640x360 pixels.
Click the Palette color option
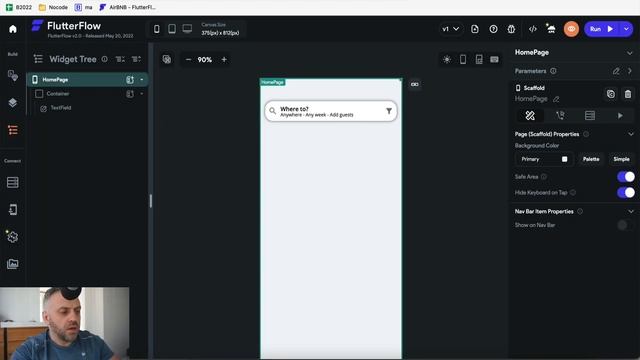click(591, 159)
